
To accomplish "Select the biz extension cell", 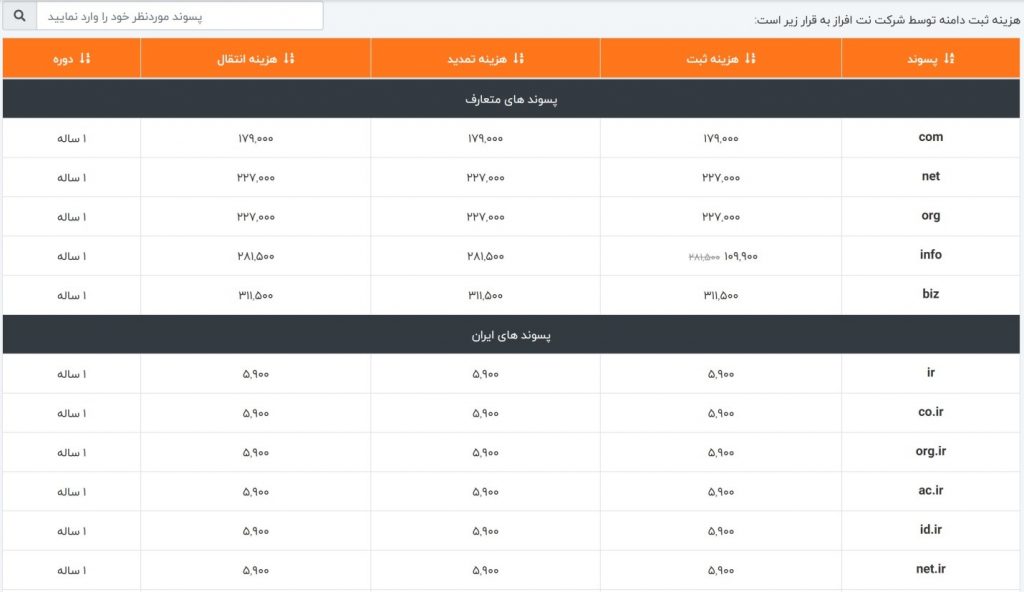I will [x=930, y=295].
